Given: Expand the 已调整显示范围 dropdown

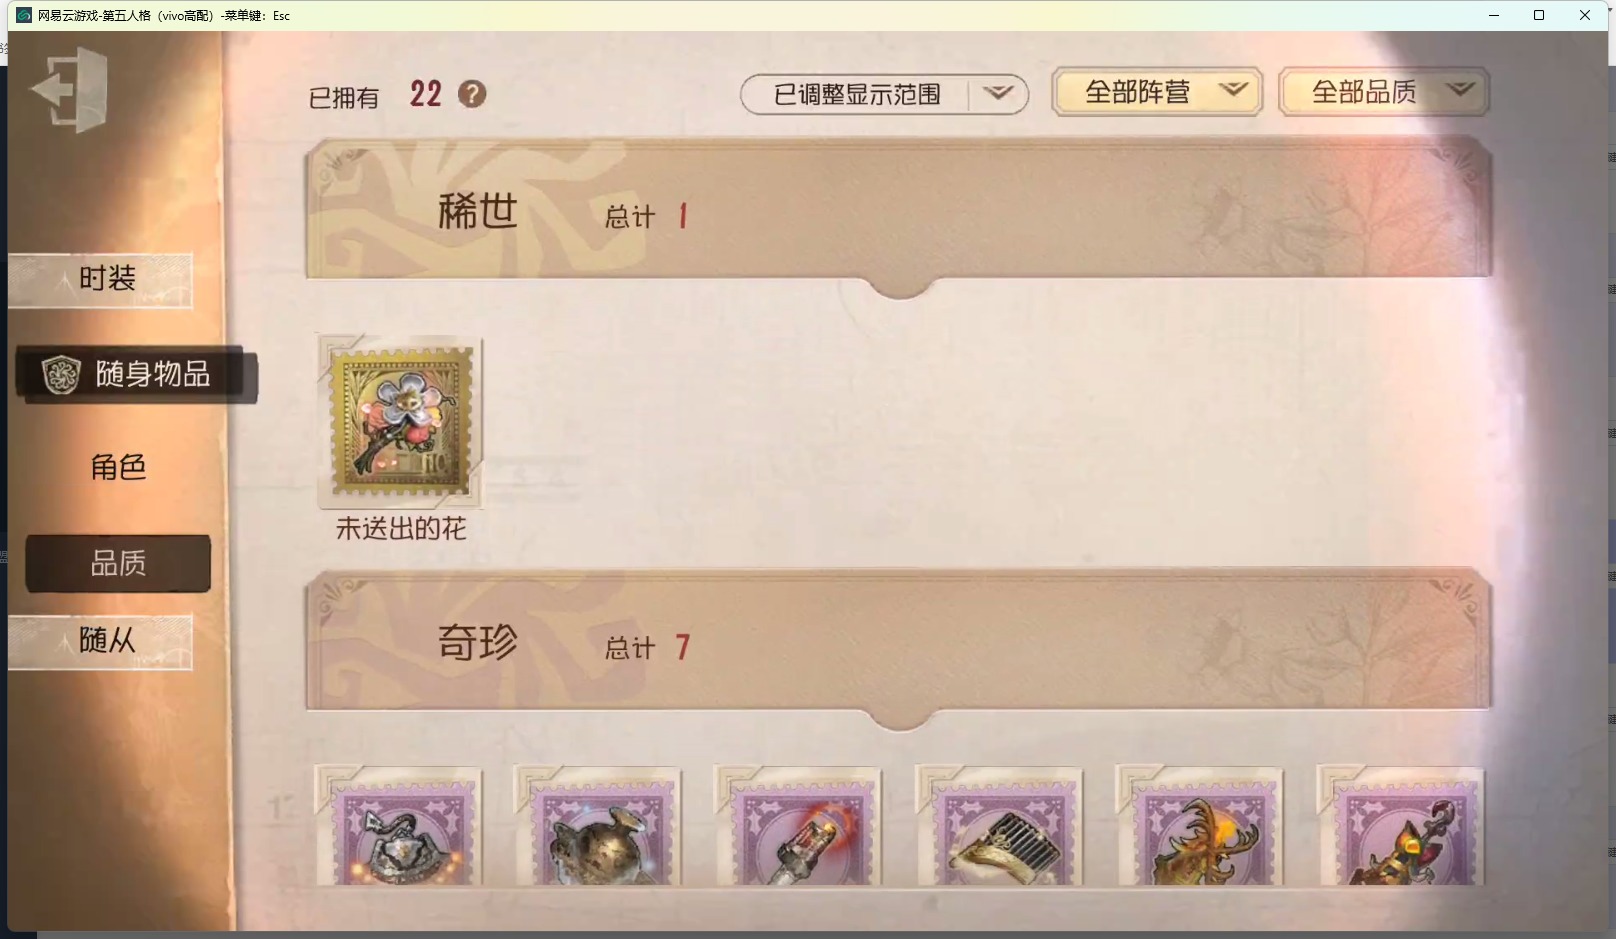Looking at the screenshot, I should tap(884, 94).
